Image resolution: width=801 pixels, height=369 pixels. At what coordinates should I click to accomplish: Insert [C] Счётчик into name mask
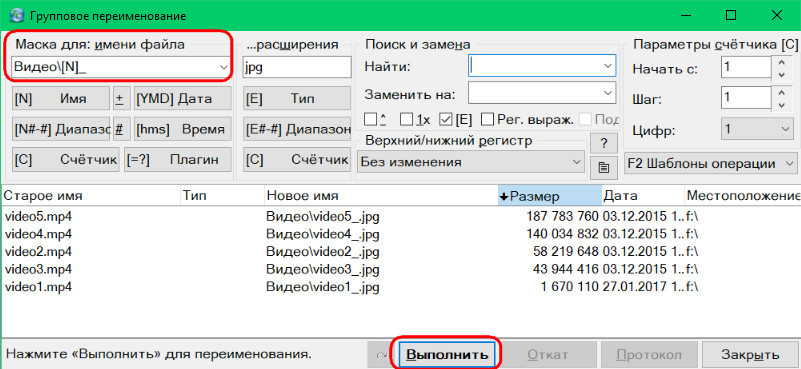click(x=65, y=159)
